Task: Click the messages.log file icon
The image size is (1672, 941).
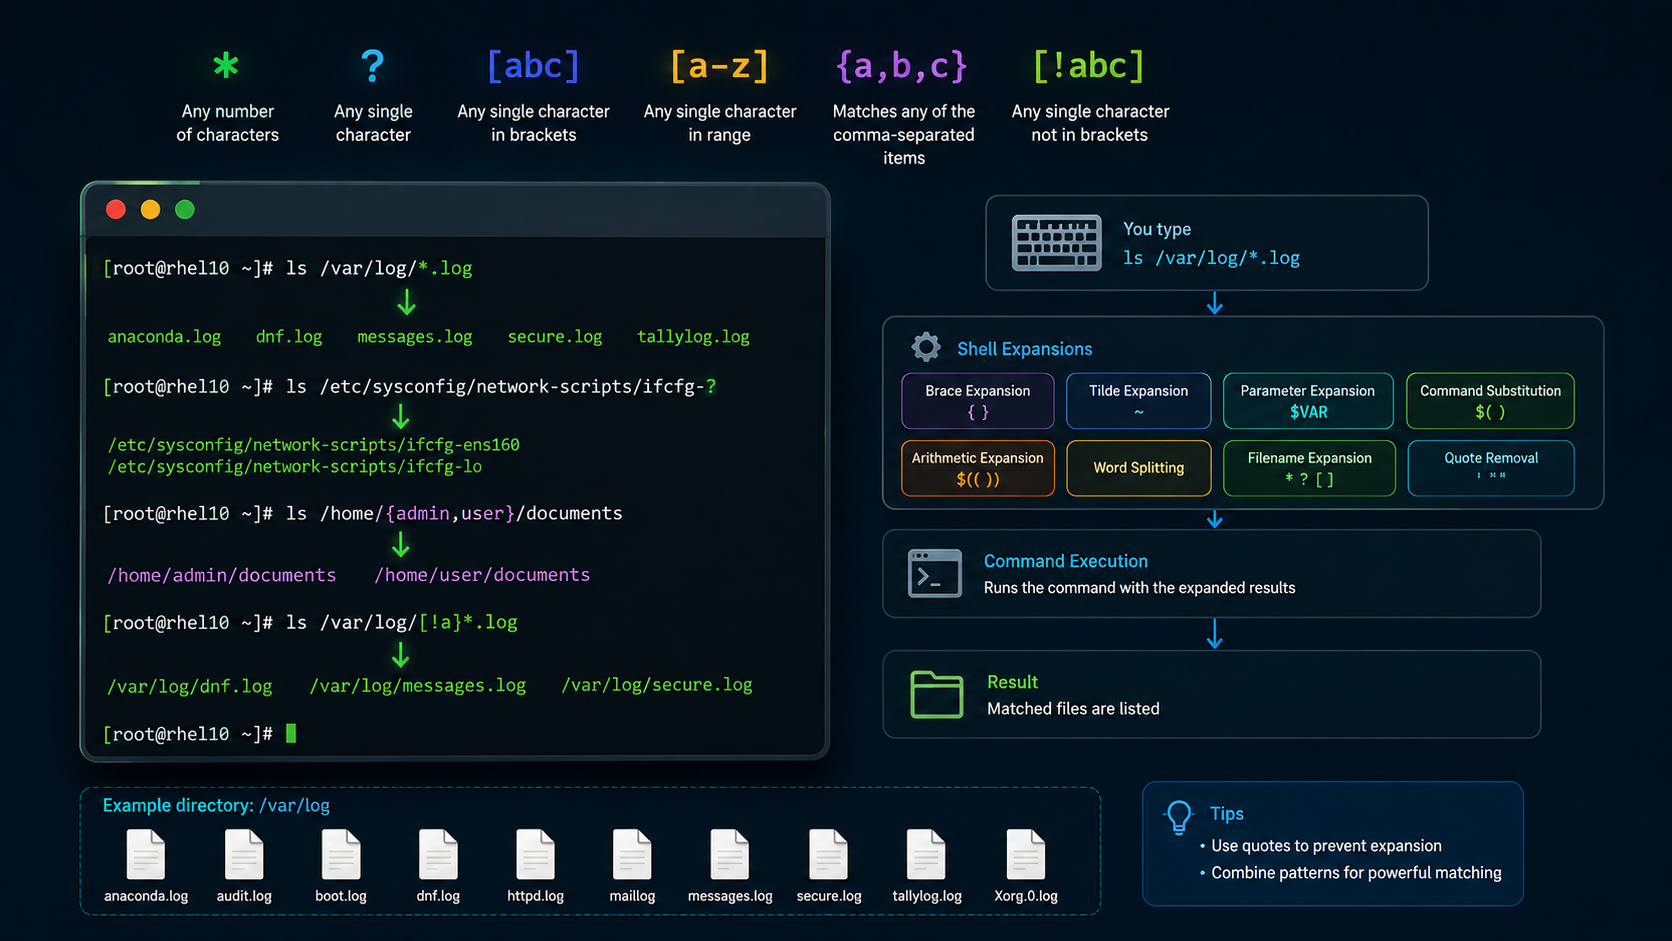Action: 730,855
